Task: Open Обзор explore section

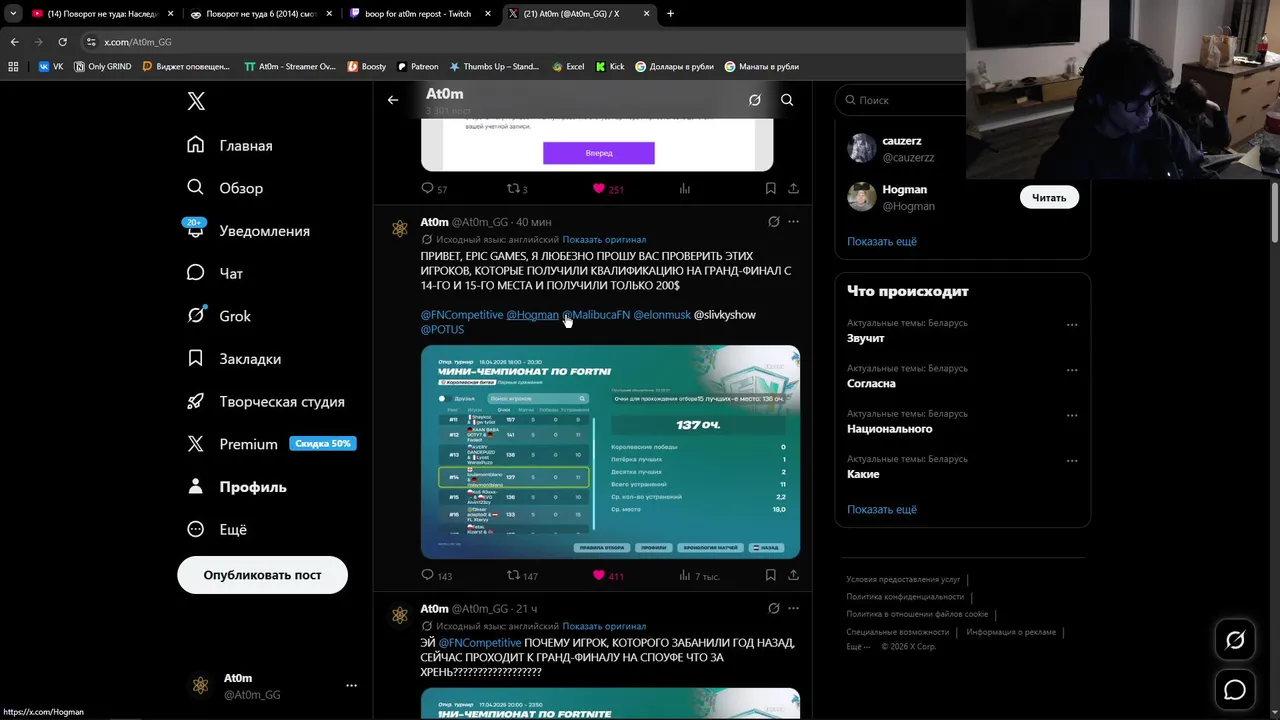Action: tap(225, 188)
